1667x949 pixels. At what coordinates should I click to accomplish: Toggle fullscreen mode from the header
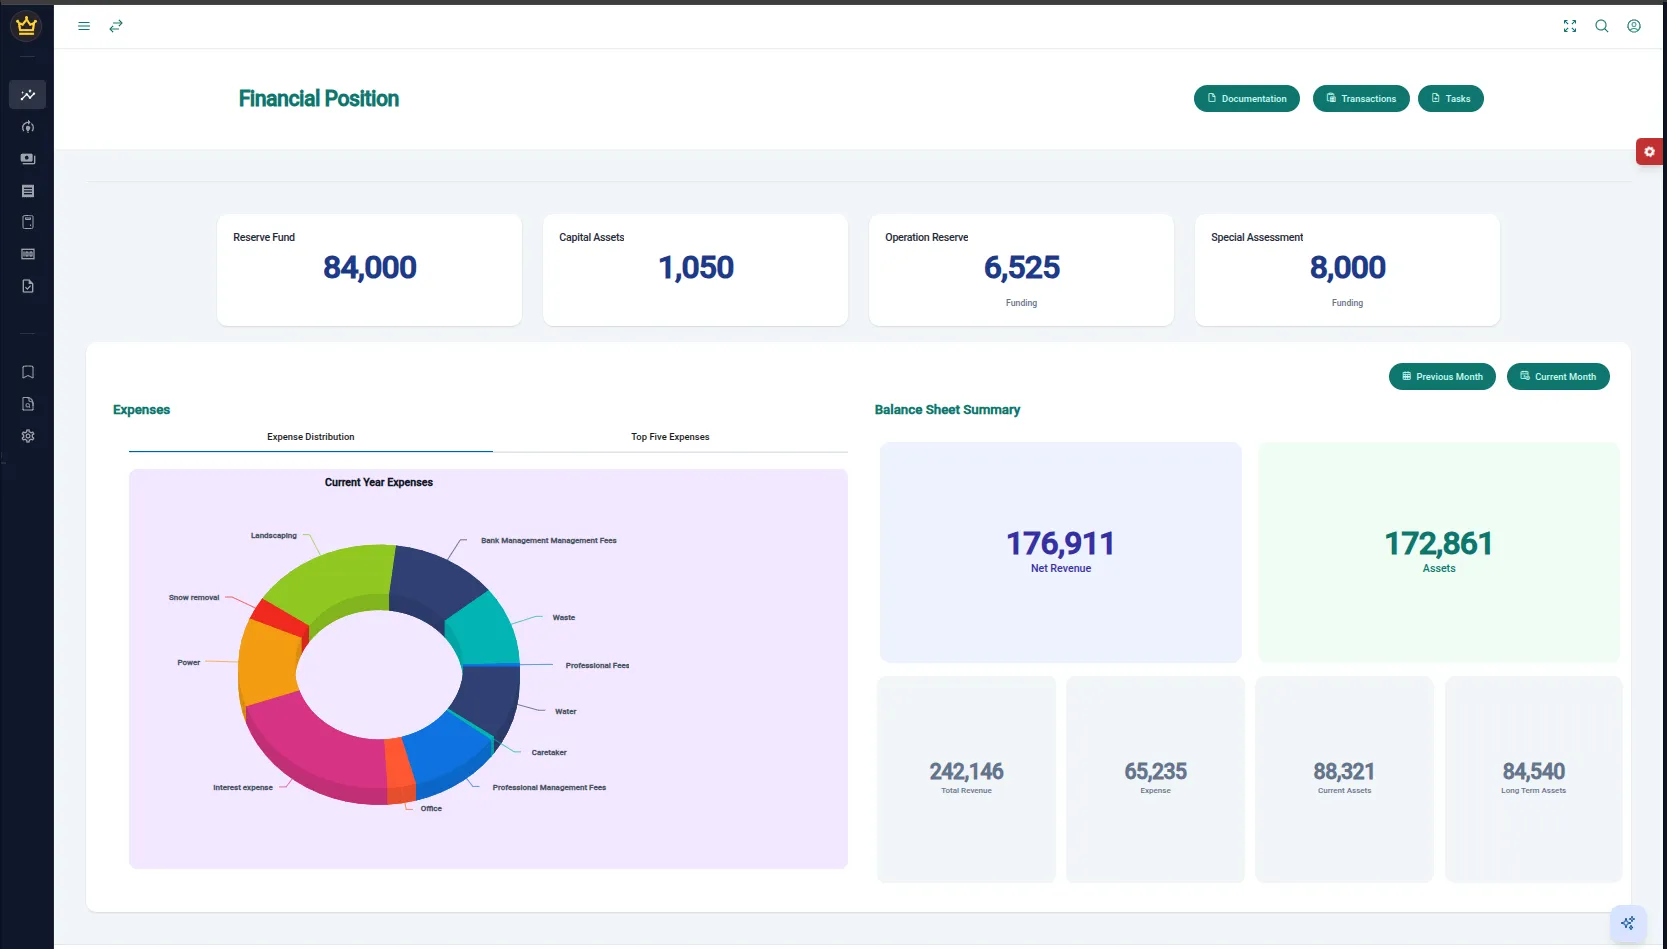pos(1569,26)
